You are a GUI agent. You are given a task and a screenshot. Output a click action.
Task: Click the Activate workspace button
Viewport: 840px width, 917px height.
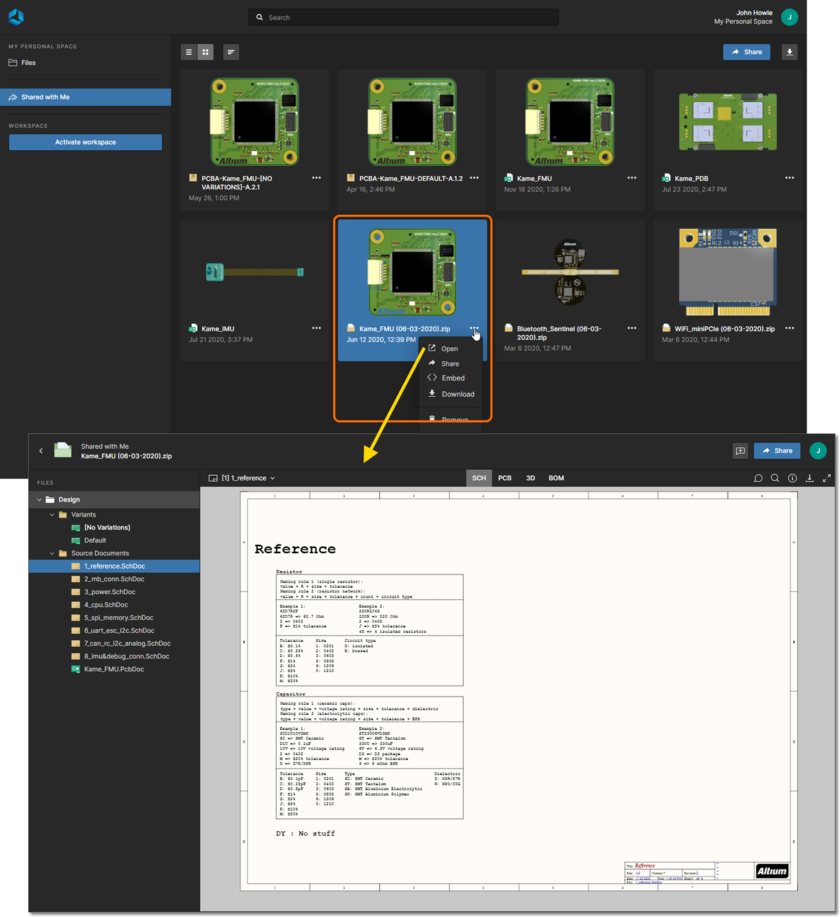85,141
